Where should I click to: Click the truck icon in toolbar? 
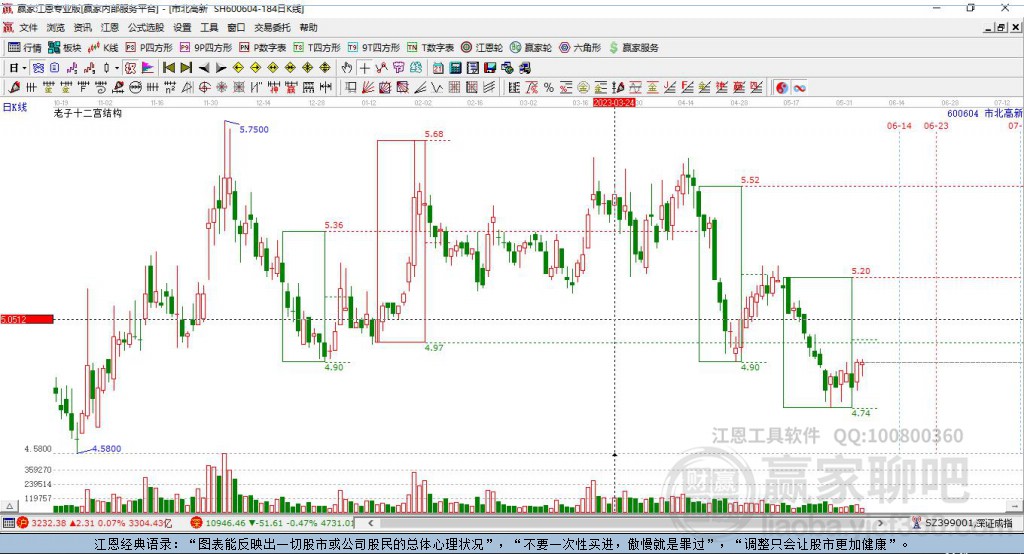(524, 68)
